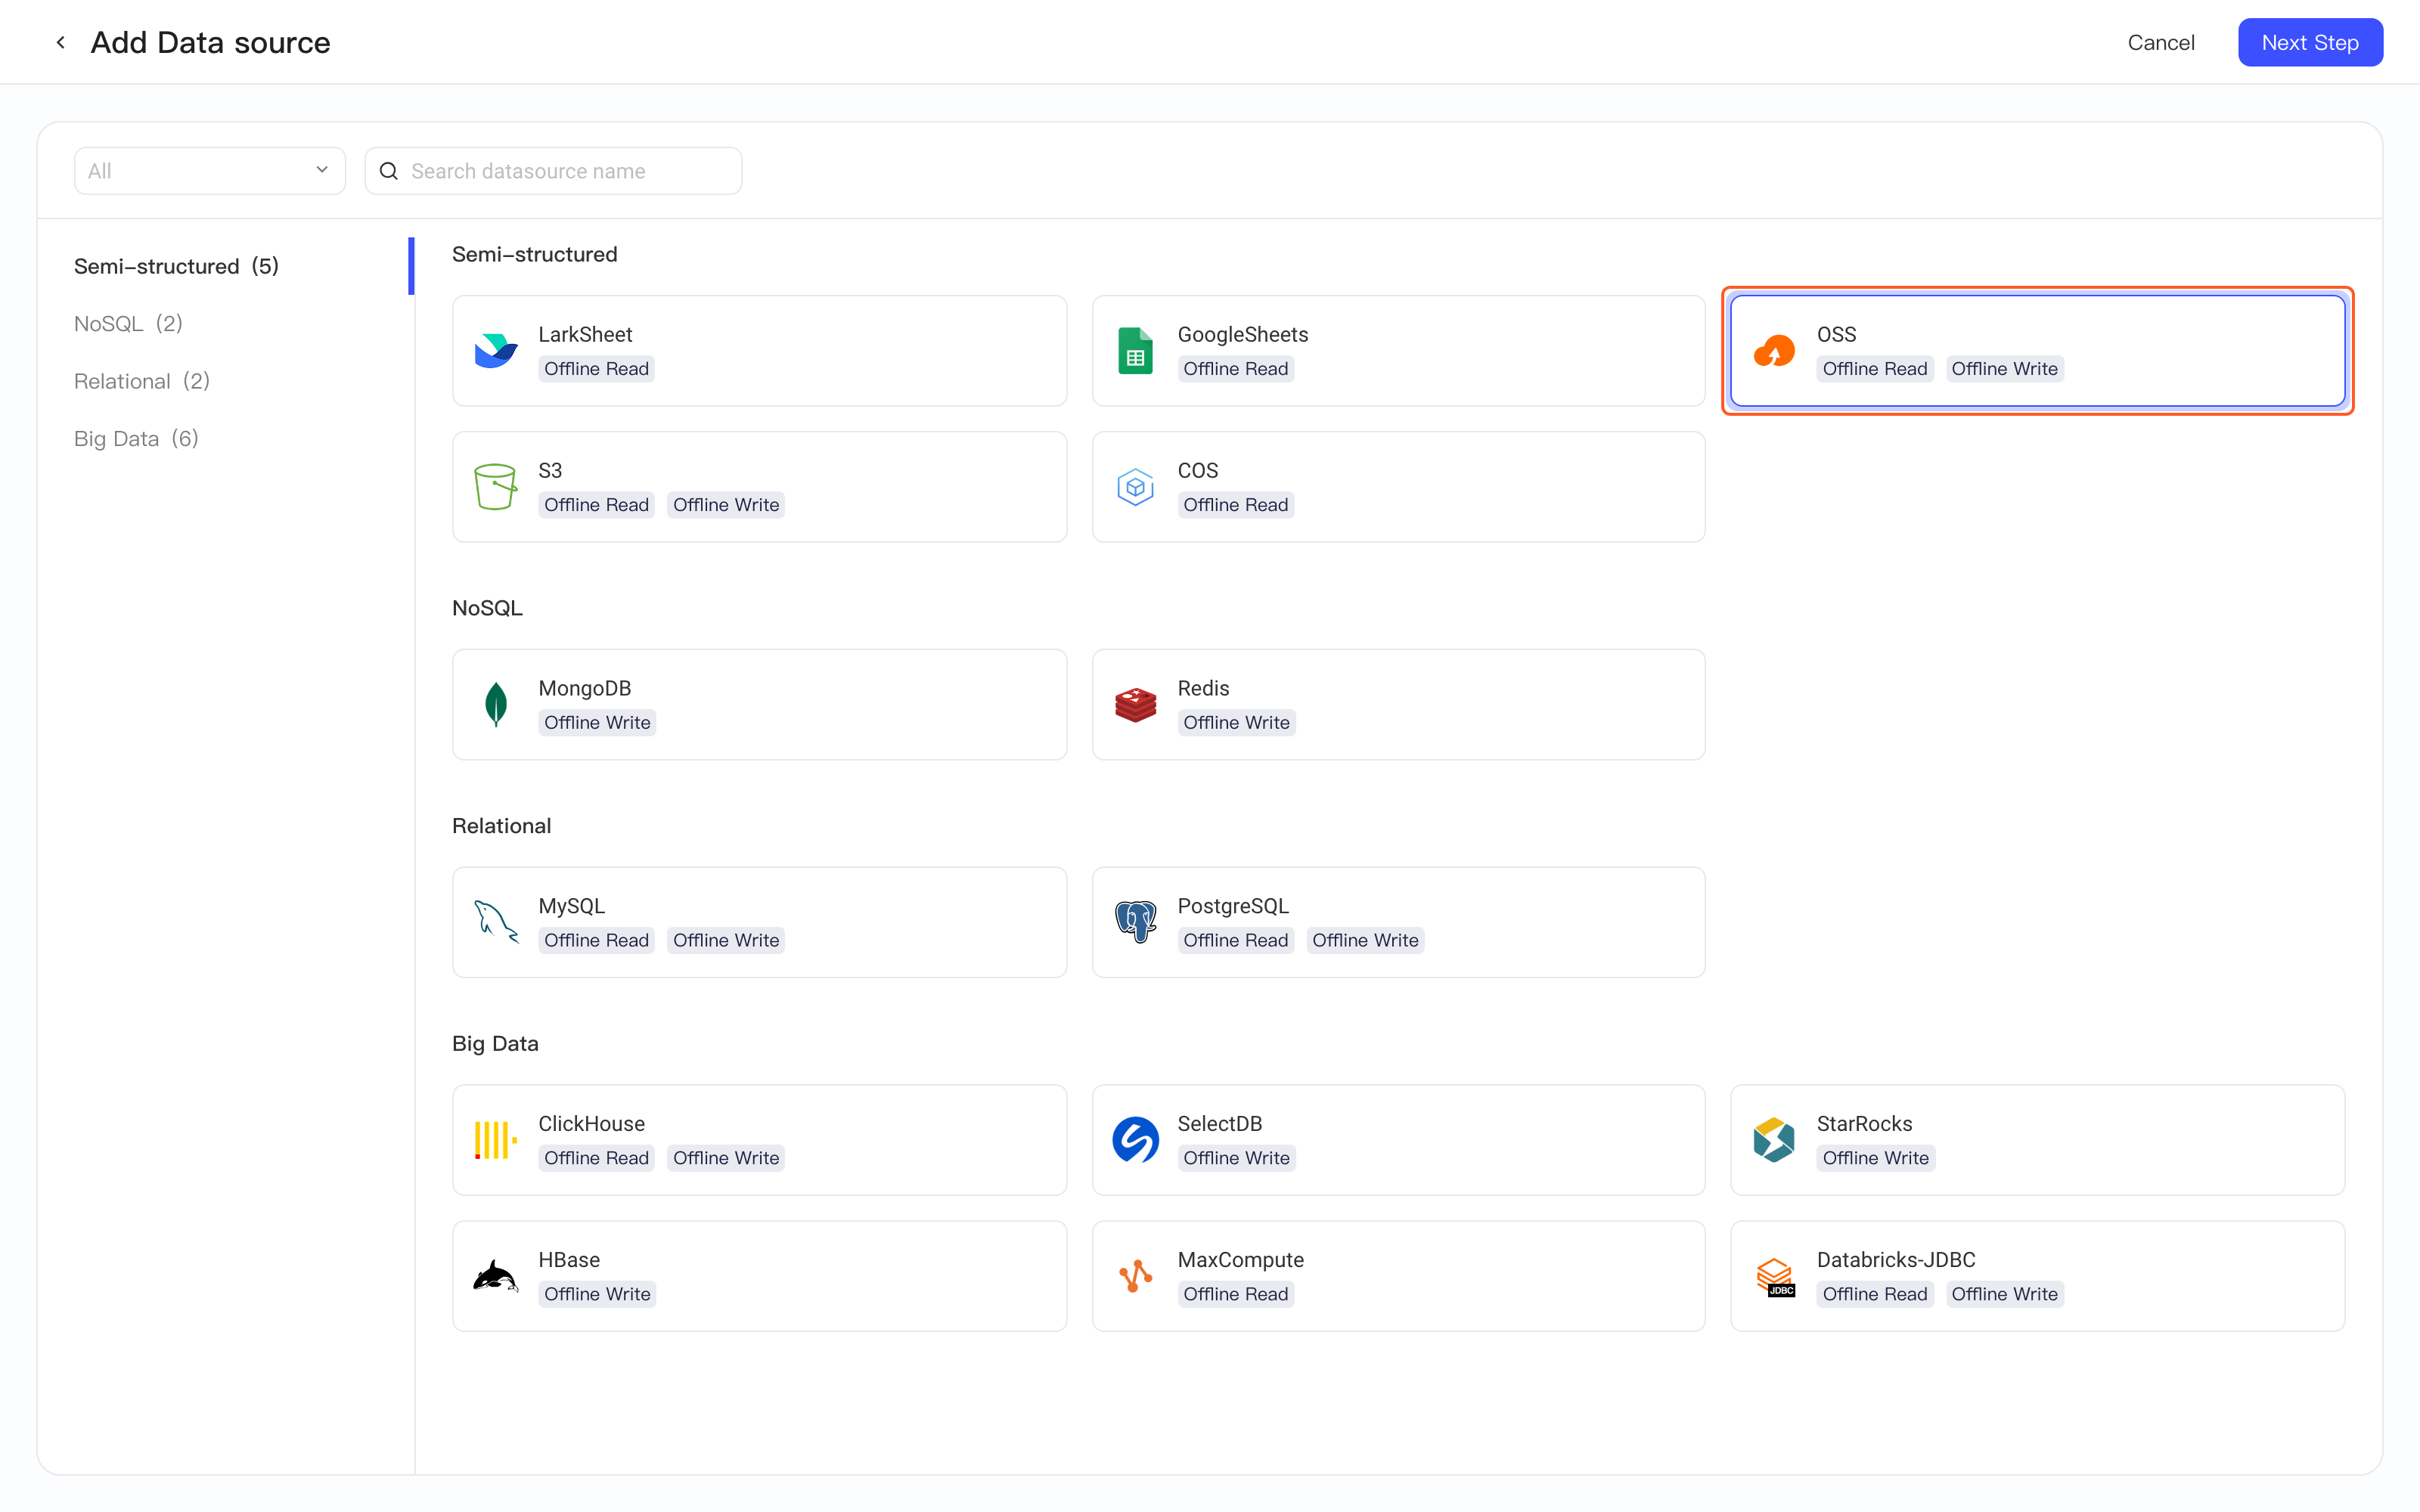Viewport: 2420px width, 1512px height.
Task: Click the ClickHouse yellow bars icon
Action: 496,1140
